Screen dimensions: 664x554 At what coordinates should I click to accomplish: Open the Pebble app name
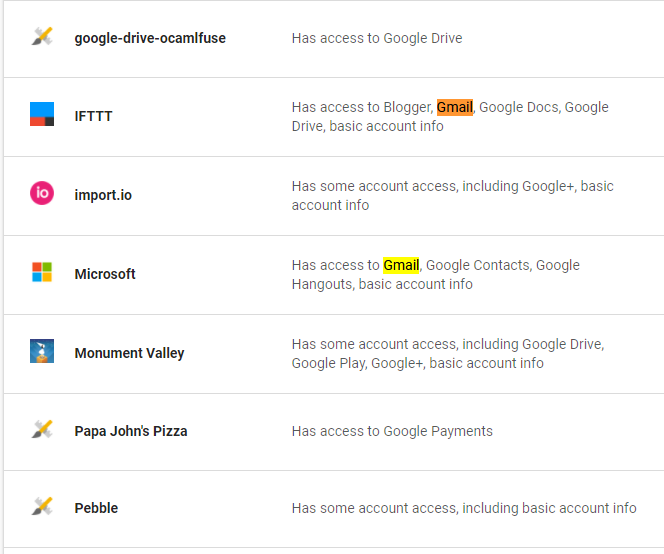(x=96, y=508)
